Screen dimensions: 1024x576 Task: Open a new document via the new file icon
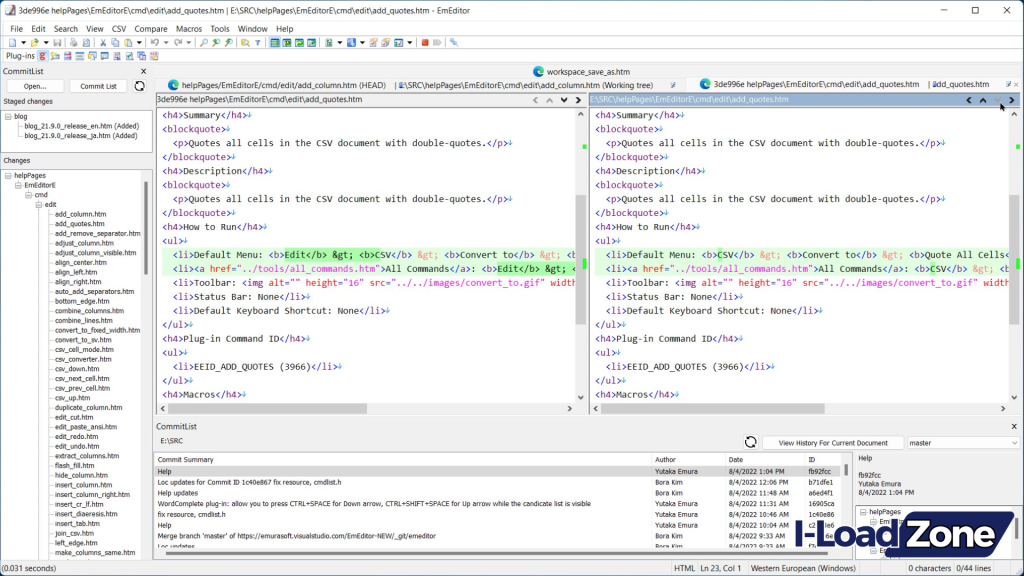coord(14,43)
